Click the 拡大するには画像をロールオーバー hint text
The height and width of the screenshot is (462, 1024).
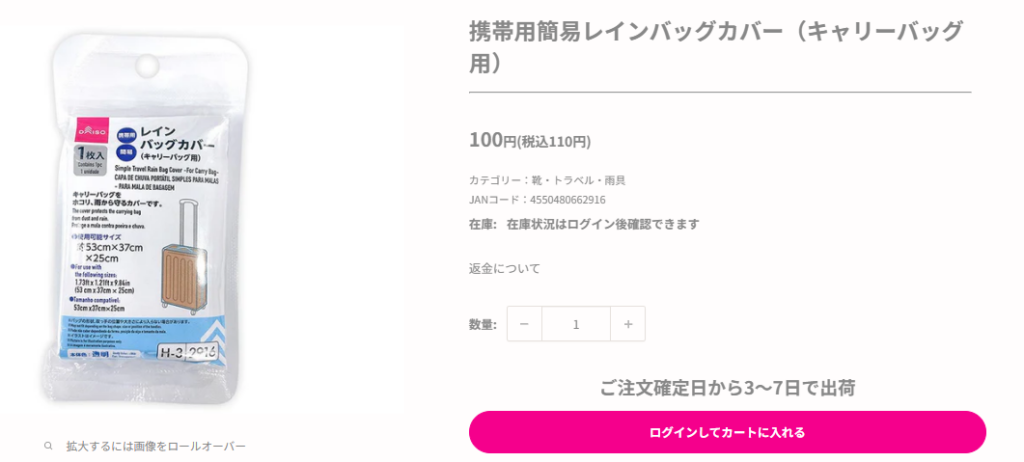[x=155, y=446]
